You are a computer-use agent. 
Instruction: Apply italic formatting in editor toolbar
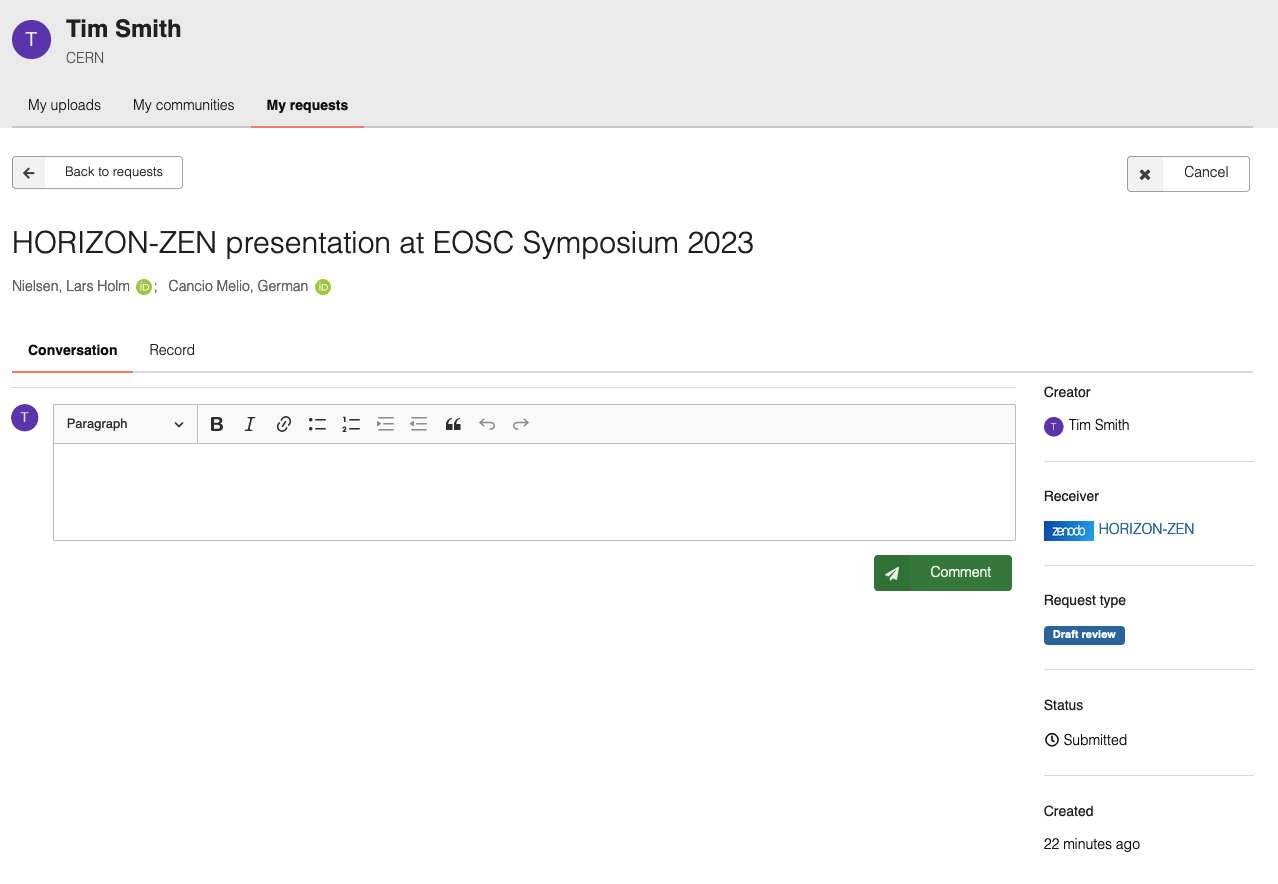[x=250, y=424]
